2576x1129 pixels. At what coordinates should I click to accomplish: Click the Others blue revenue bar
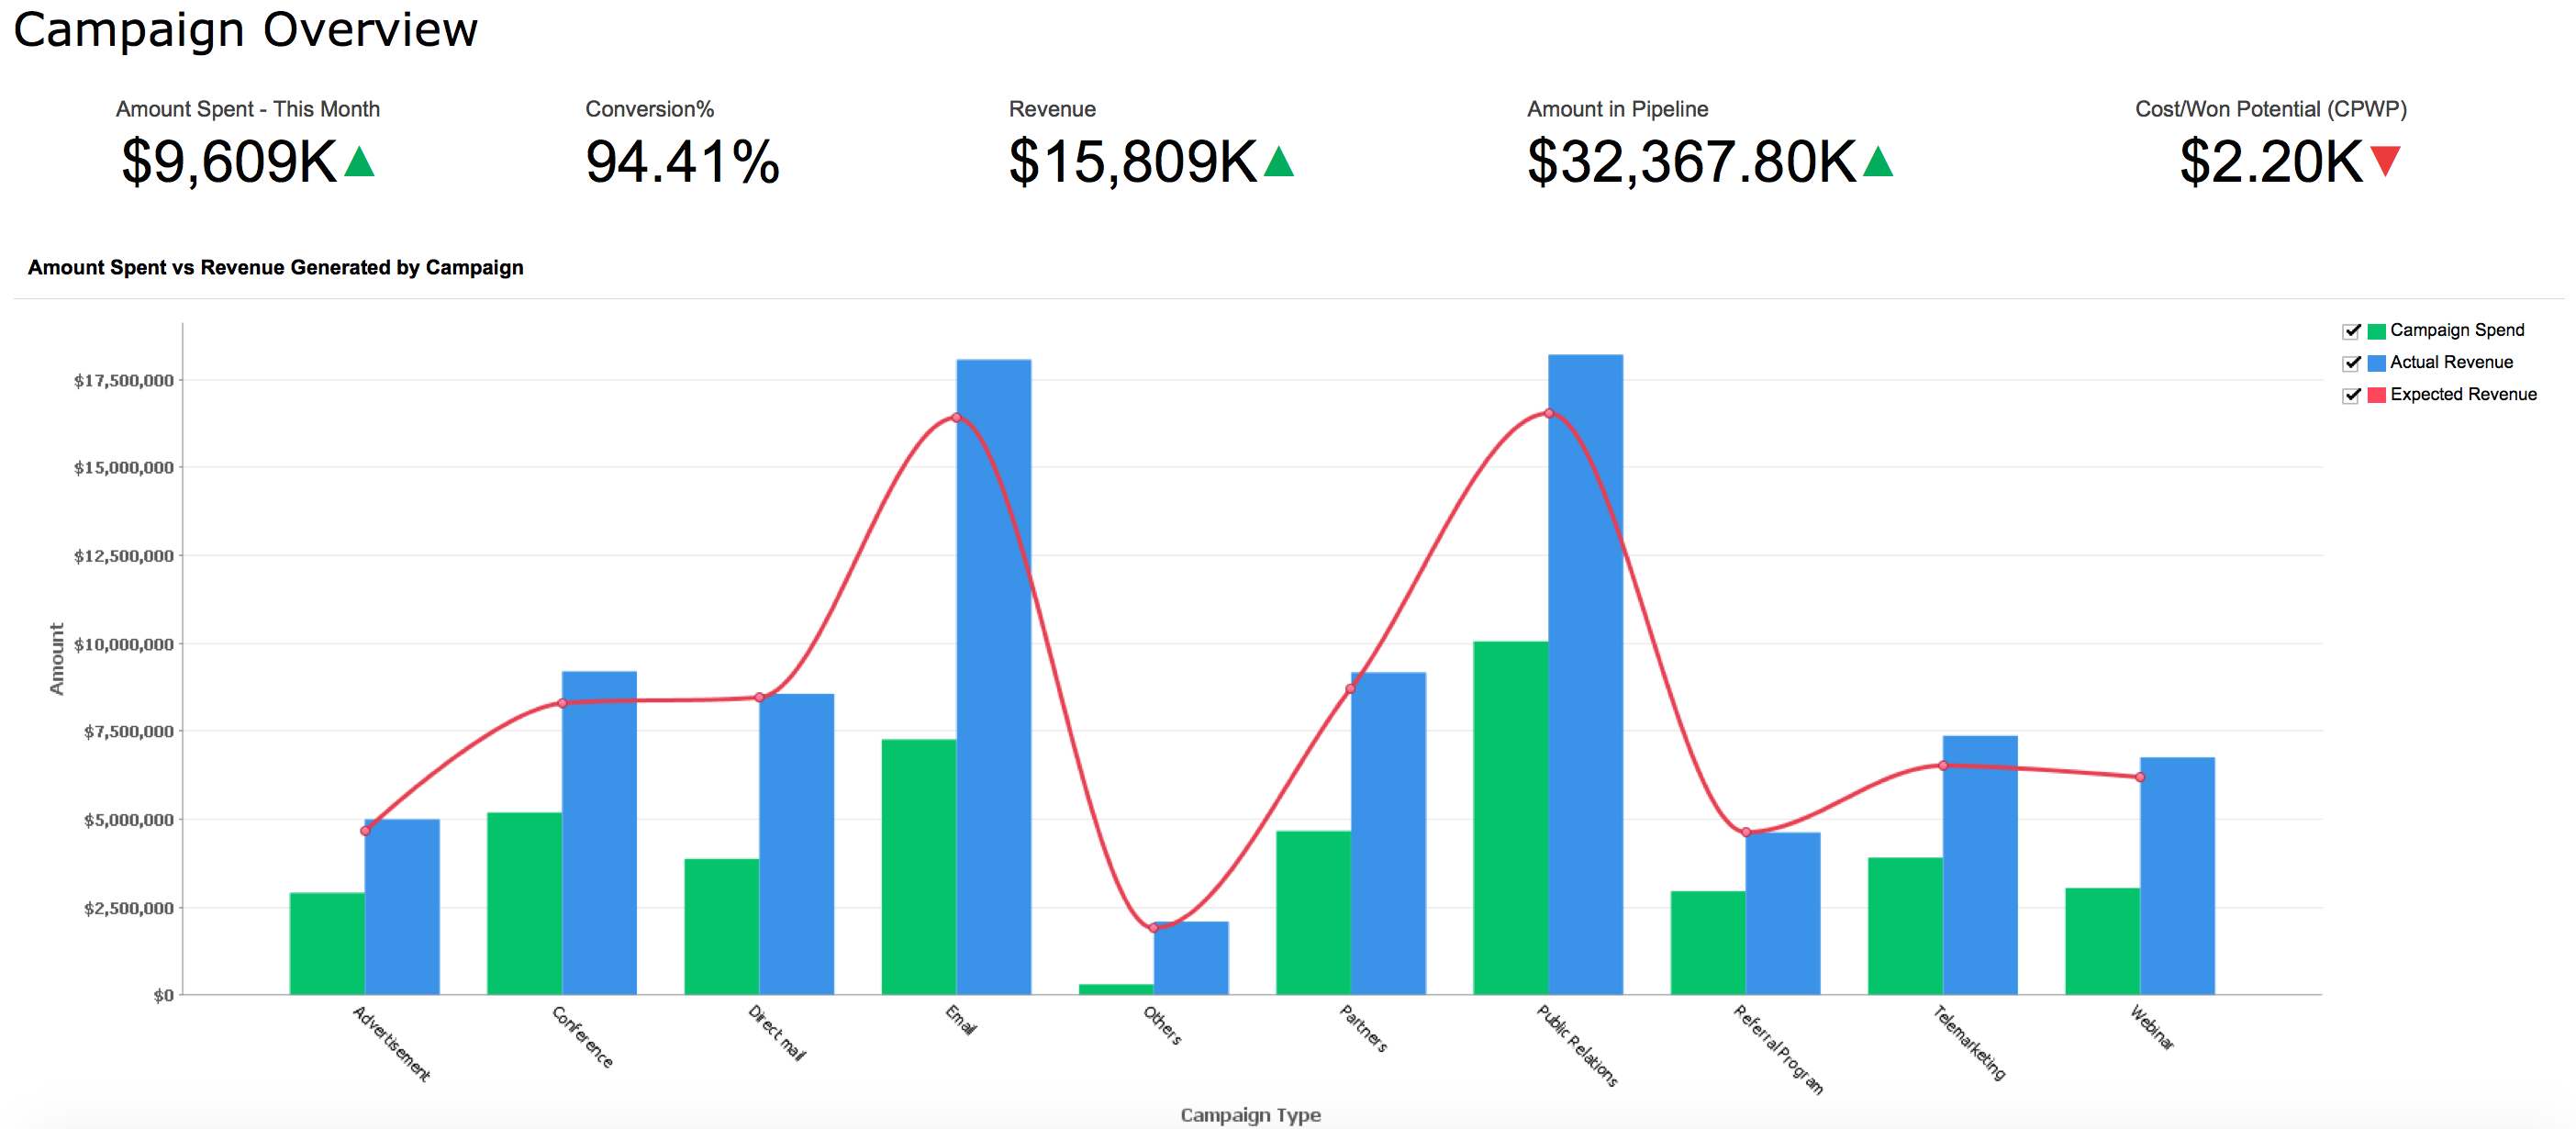[1190, 958]
